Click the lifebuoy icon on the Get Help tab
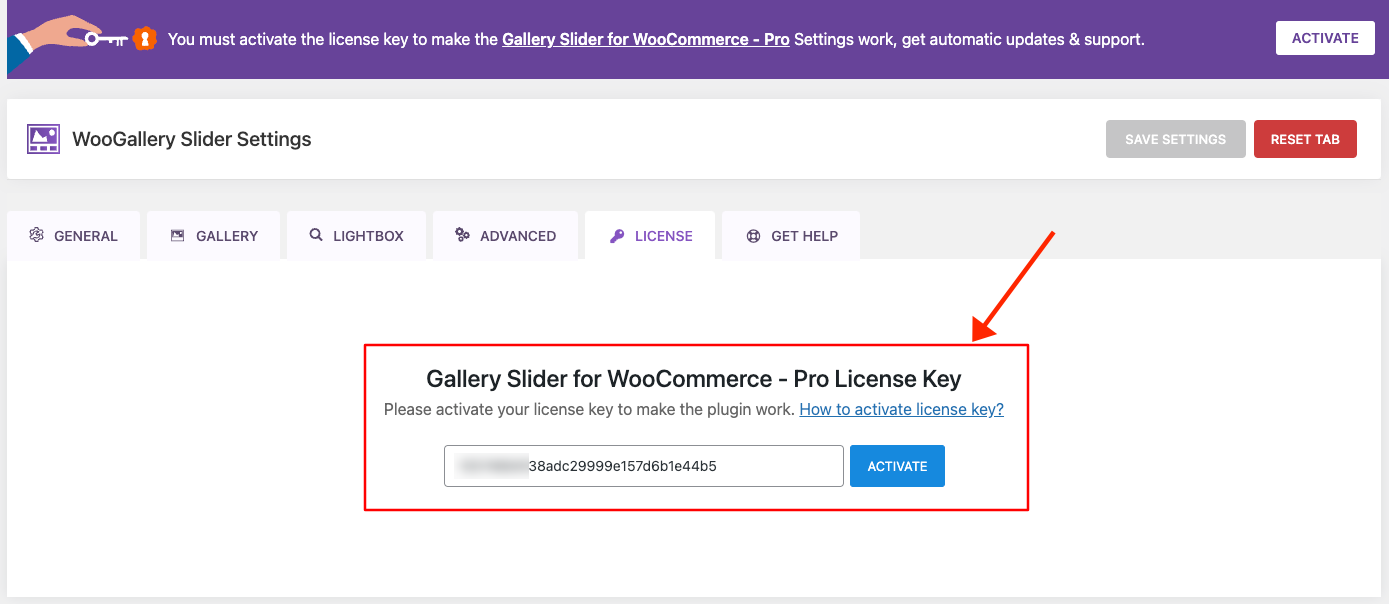The width and height of the screenshot is (1389, 604). click(x=754, y=236)
